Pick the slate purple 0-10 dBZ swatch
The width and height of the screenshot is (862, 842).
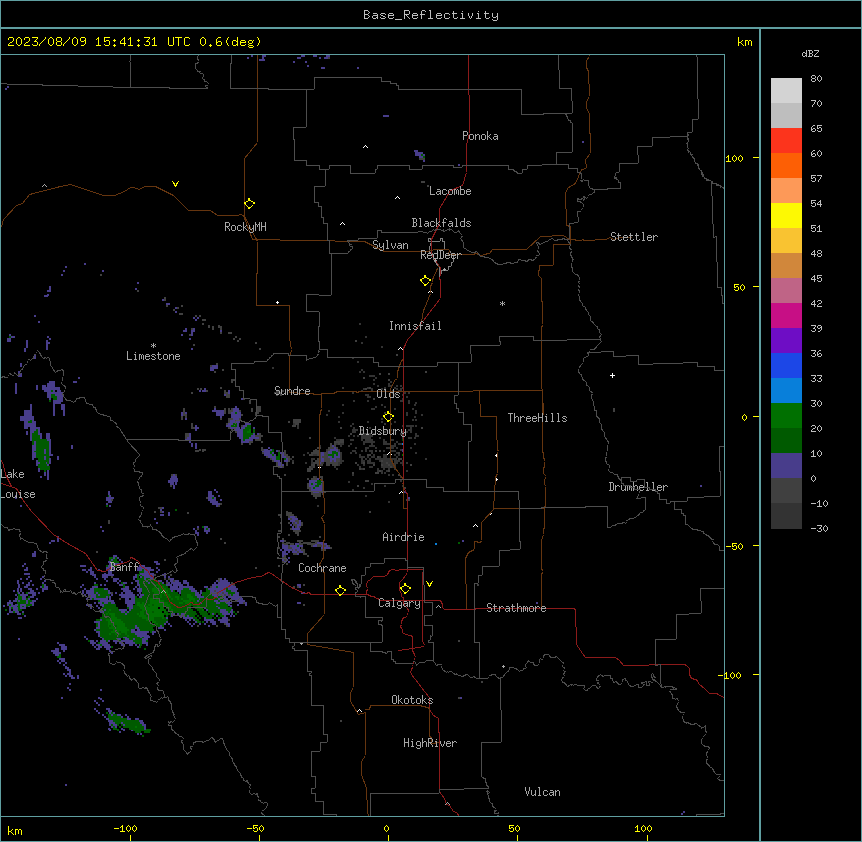click(x=786, y=466)
